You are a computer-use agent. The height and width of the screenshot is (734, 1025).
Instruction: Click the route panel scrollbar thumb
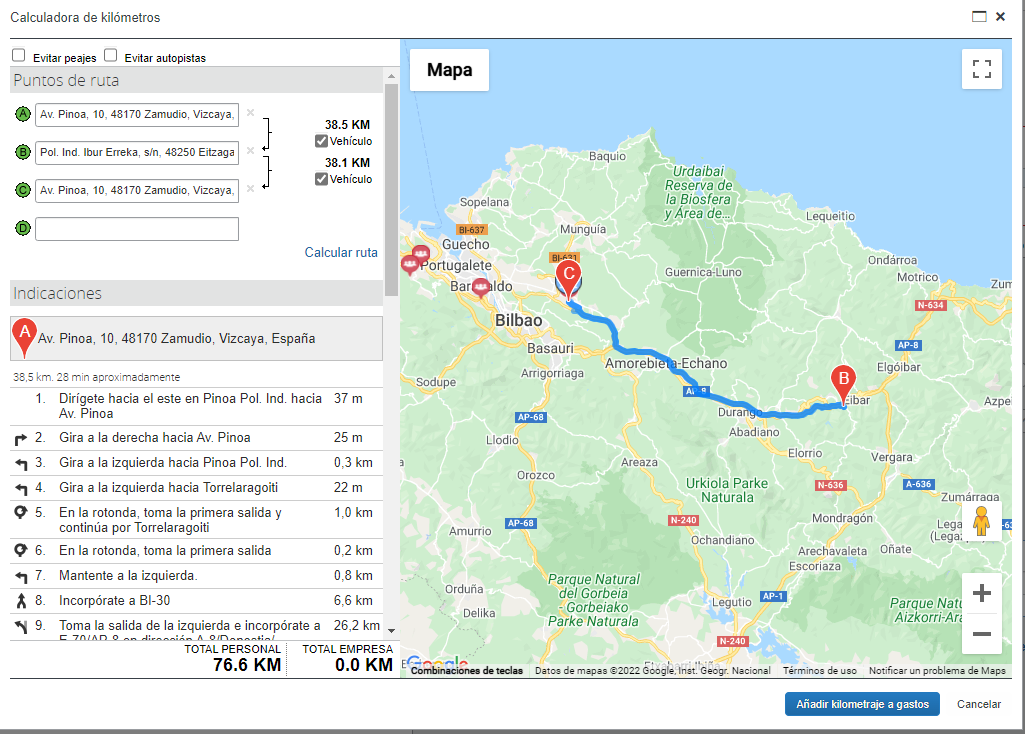click(391, 190)
